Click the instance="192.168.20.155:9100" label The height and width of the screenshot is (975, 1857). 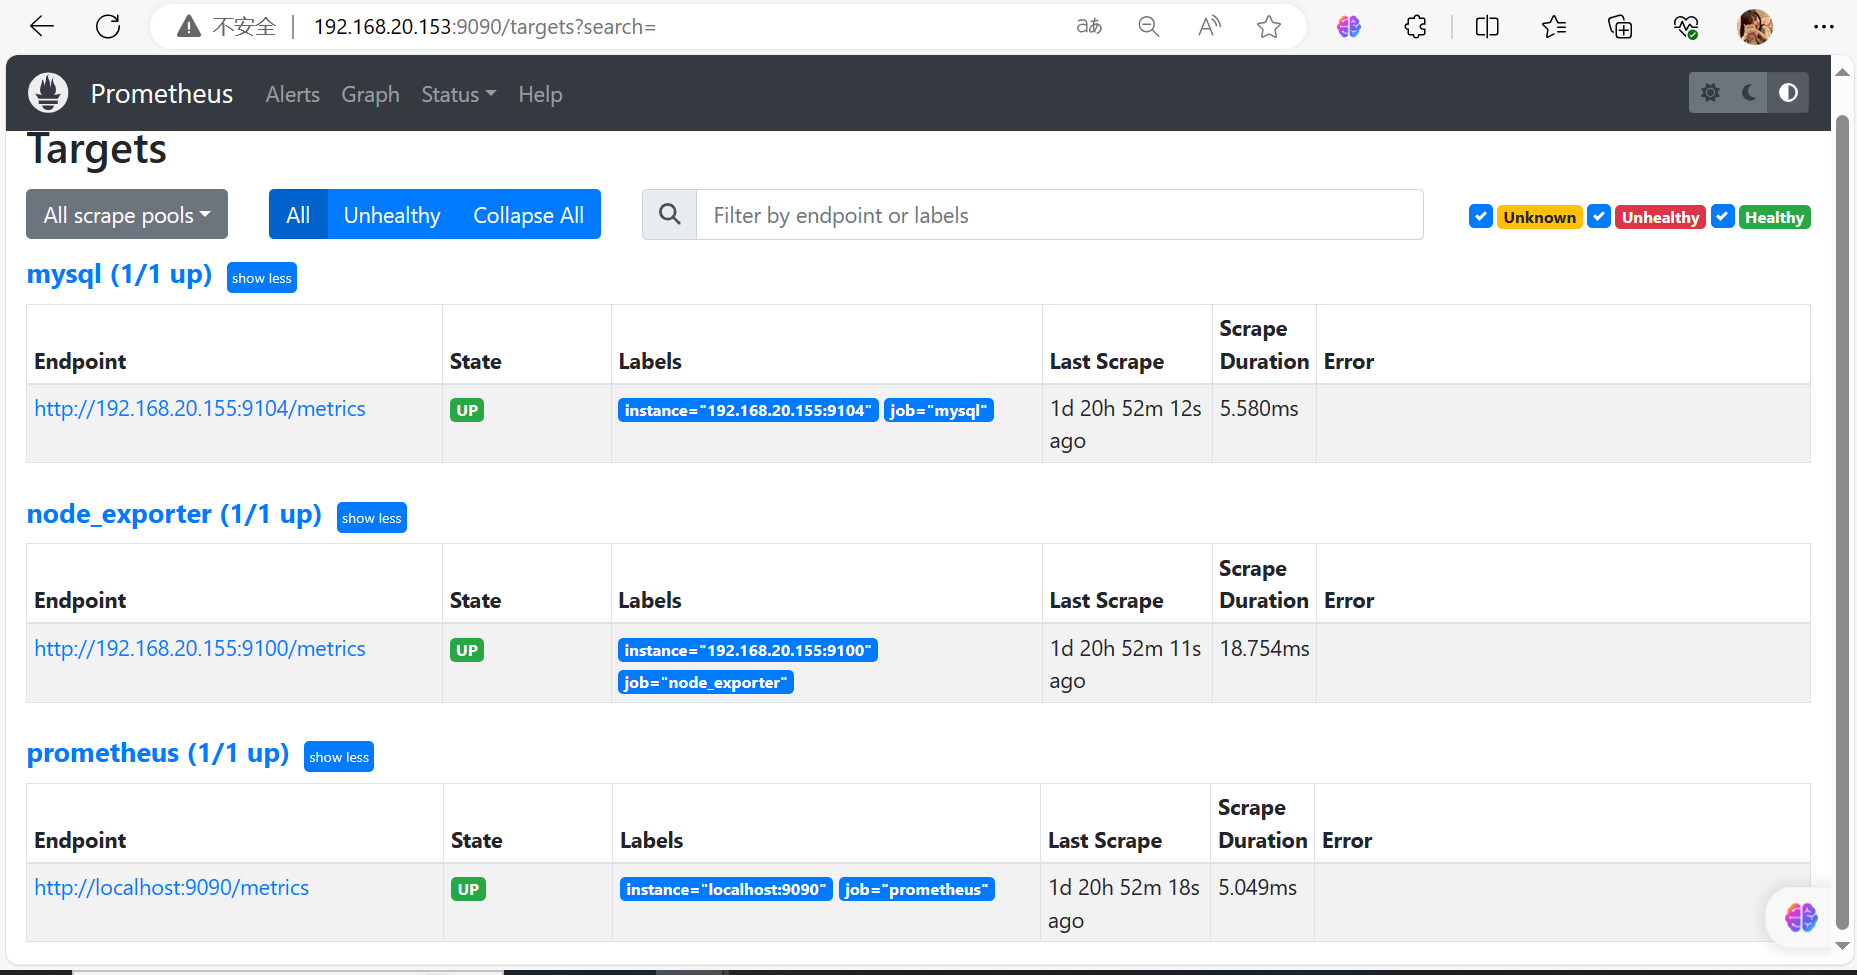click(x=748, y=650)
